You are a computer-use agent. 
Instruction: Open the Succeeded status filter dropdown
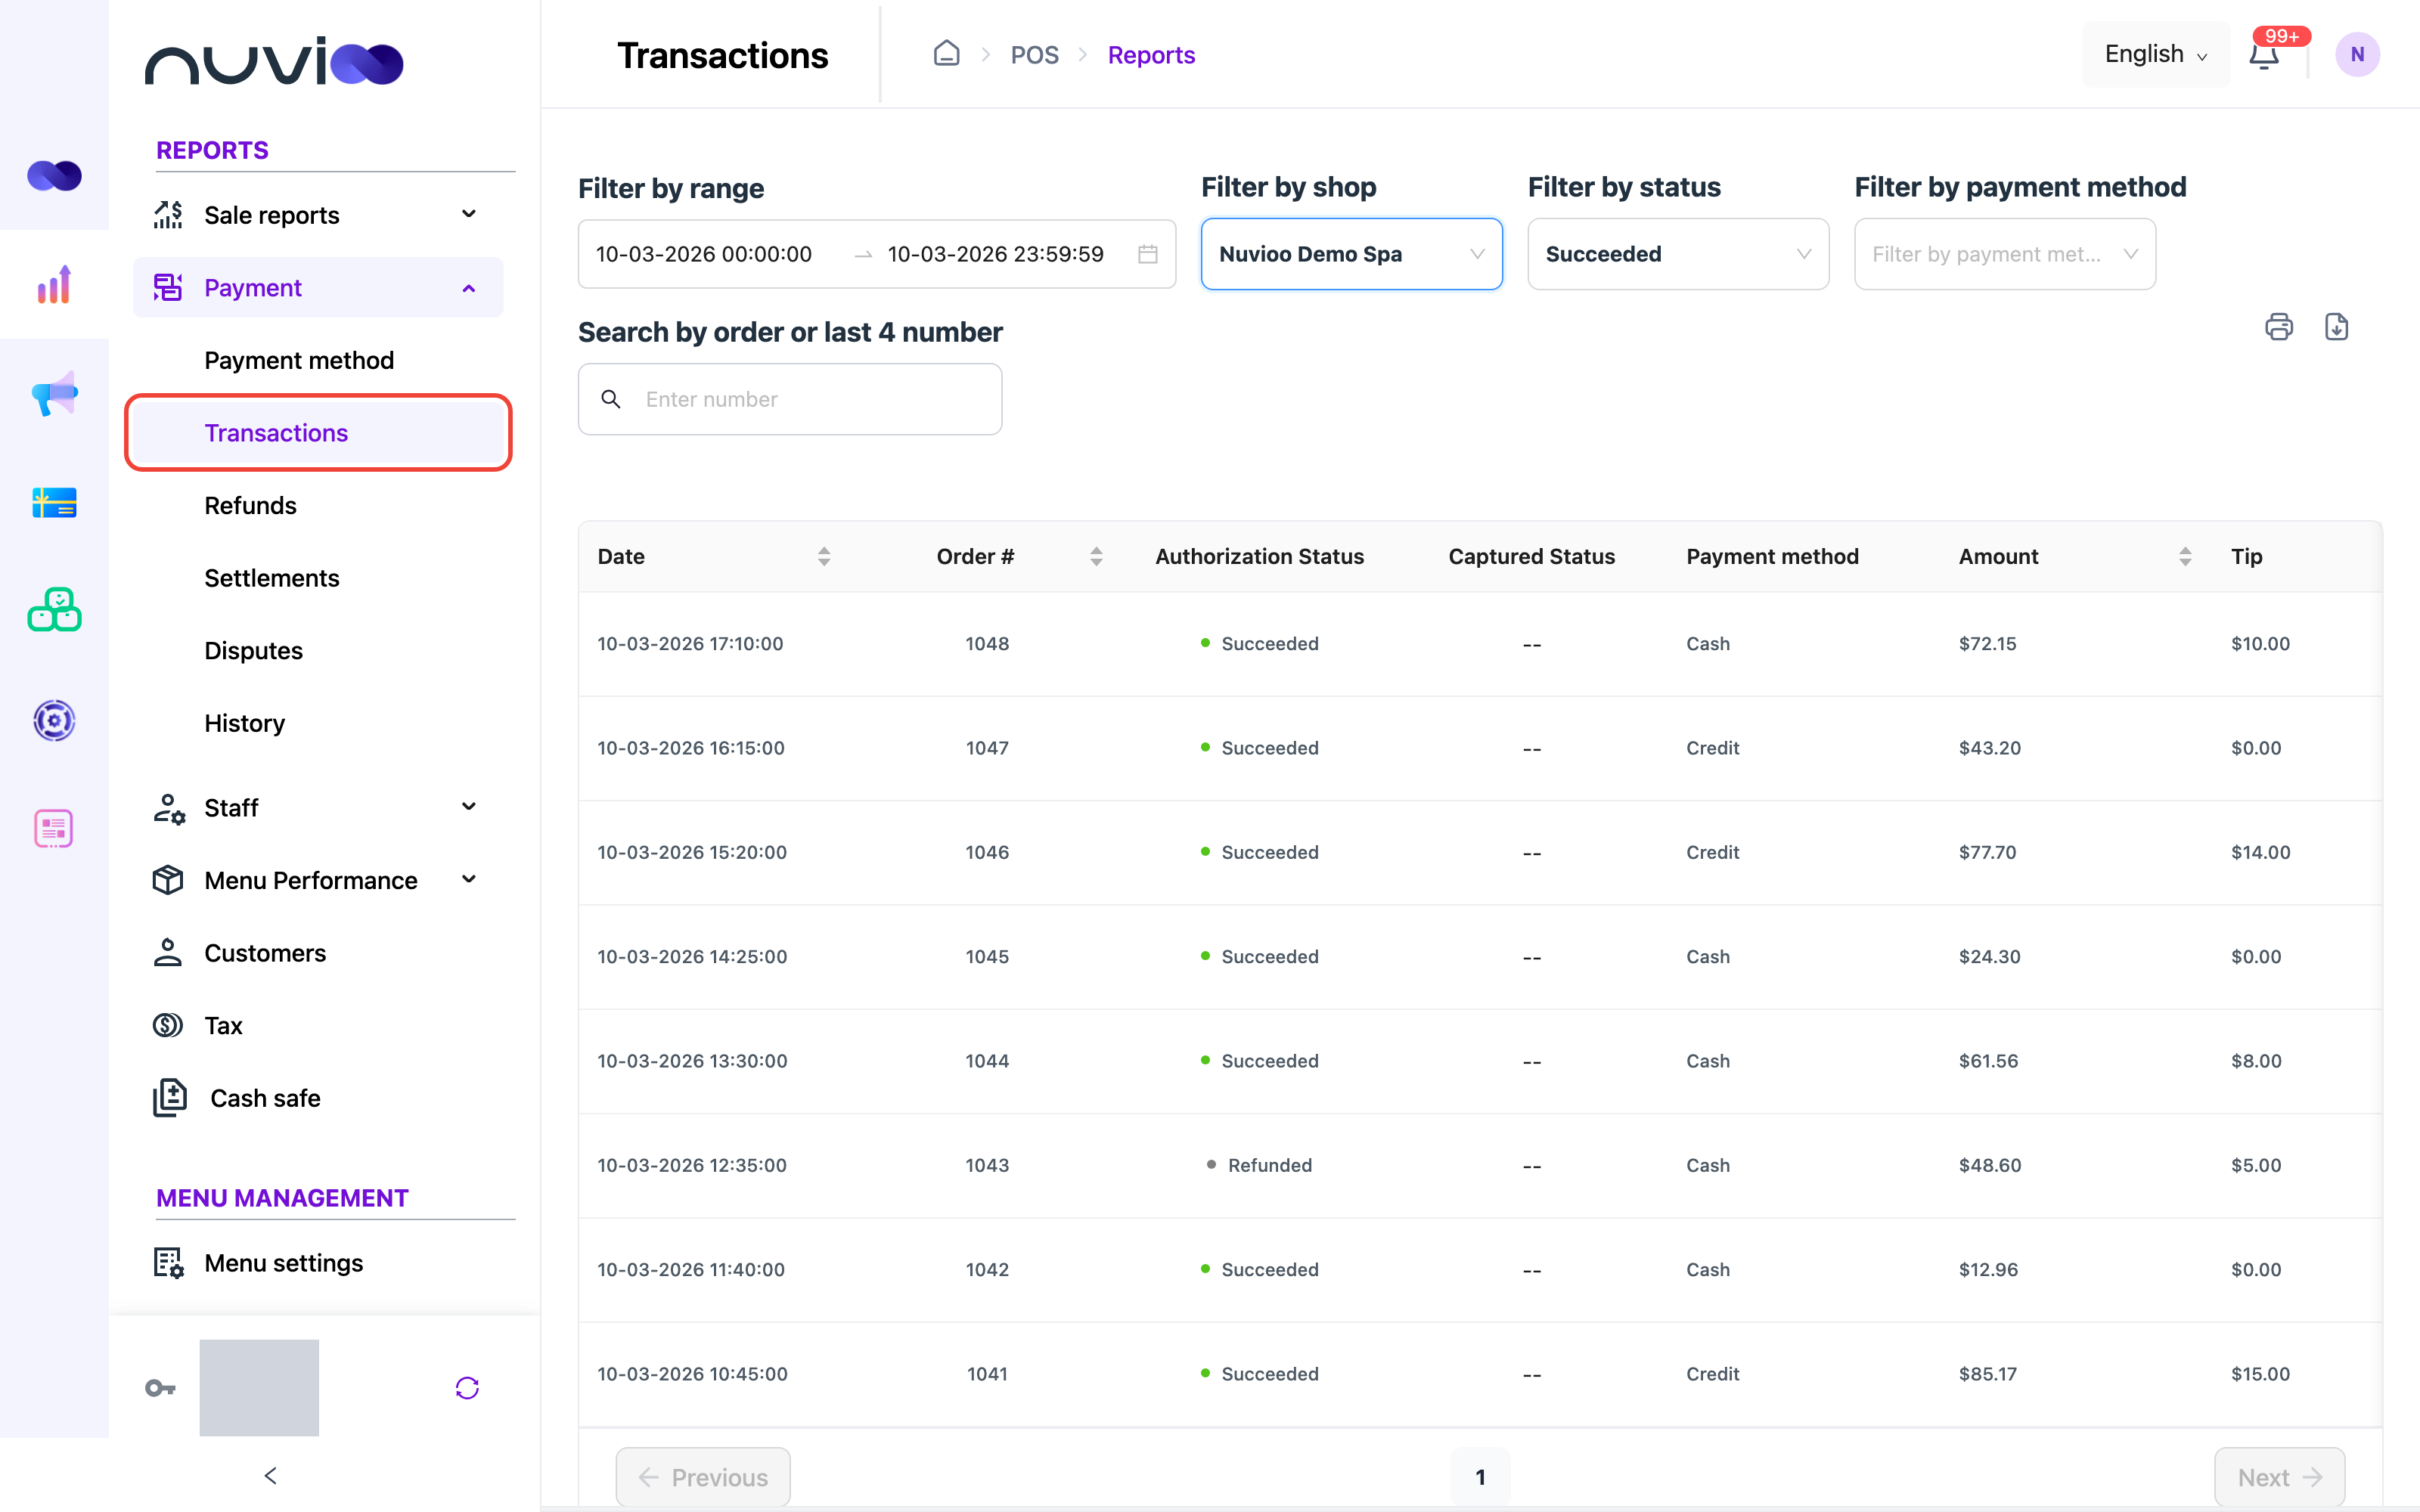(1677, 254)
